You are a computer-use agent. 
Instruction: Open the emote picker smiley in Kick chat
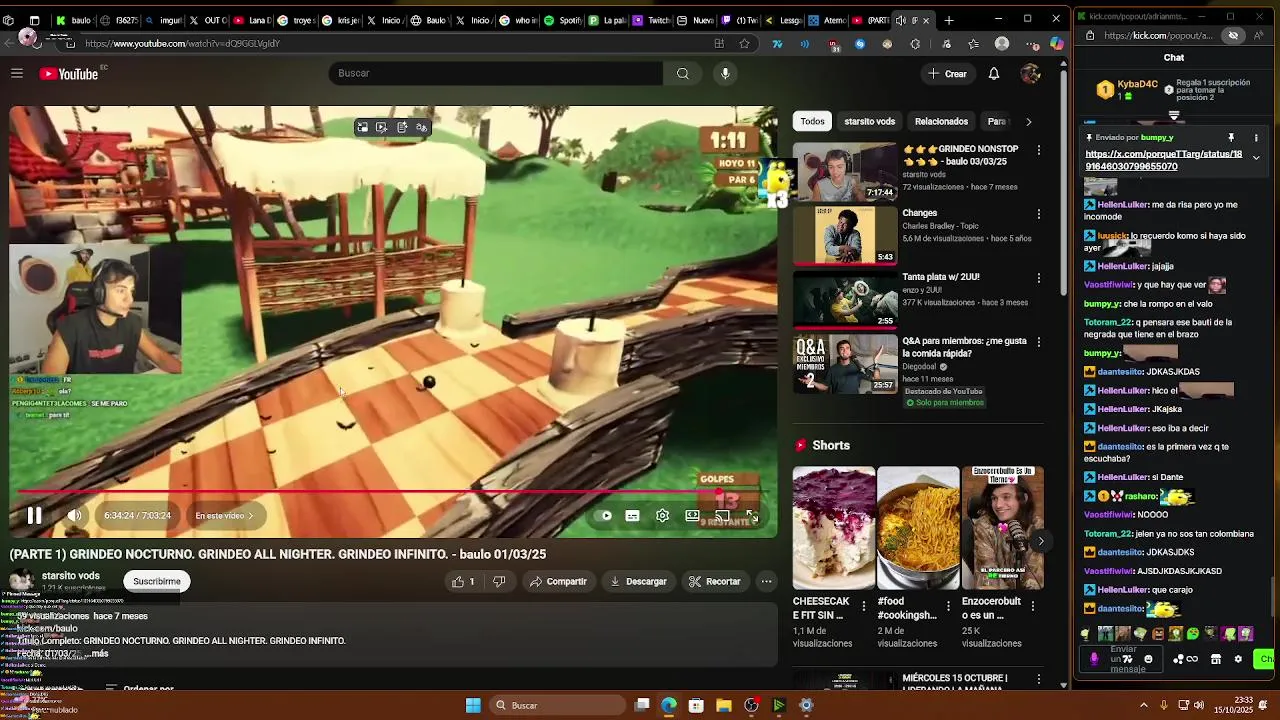1148,659
